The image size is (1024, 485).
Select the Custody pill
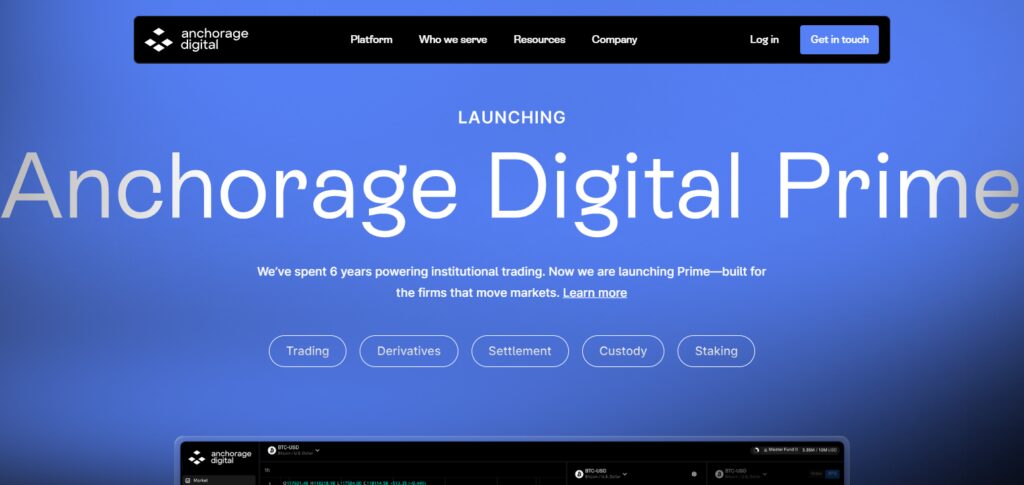tap(623, 351)
